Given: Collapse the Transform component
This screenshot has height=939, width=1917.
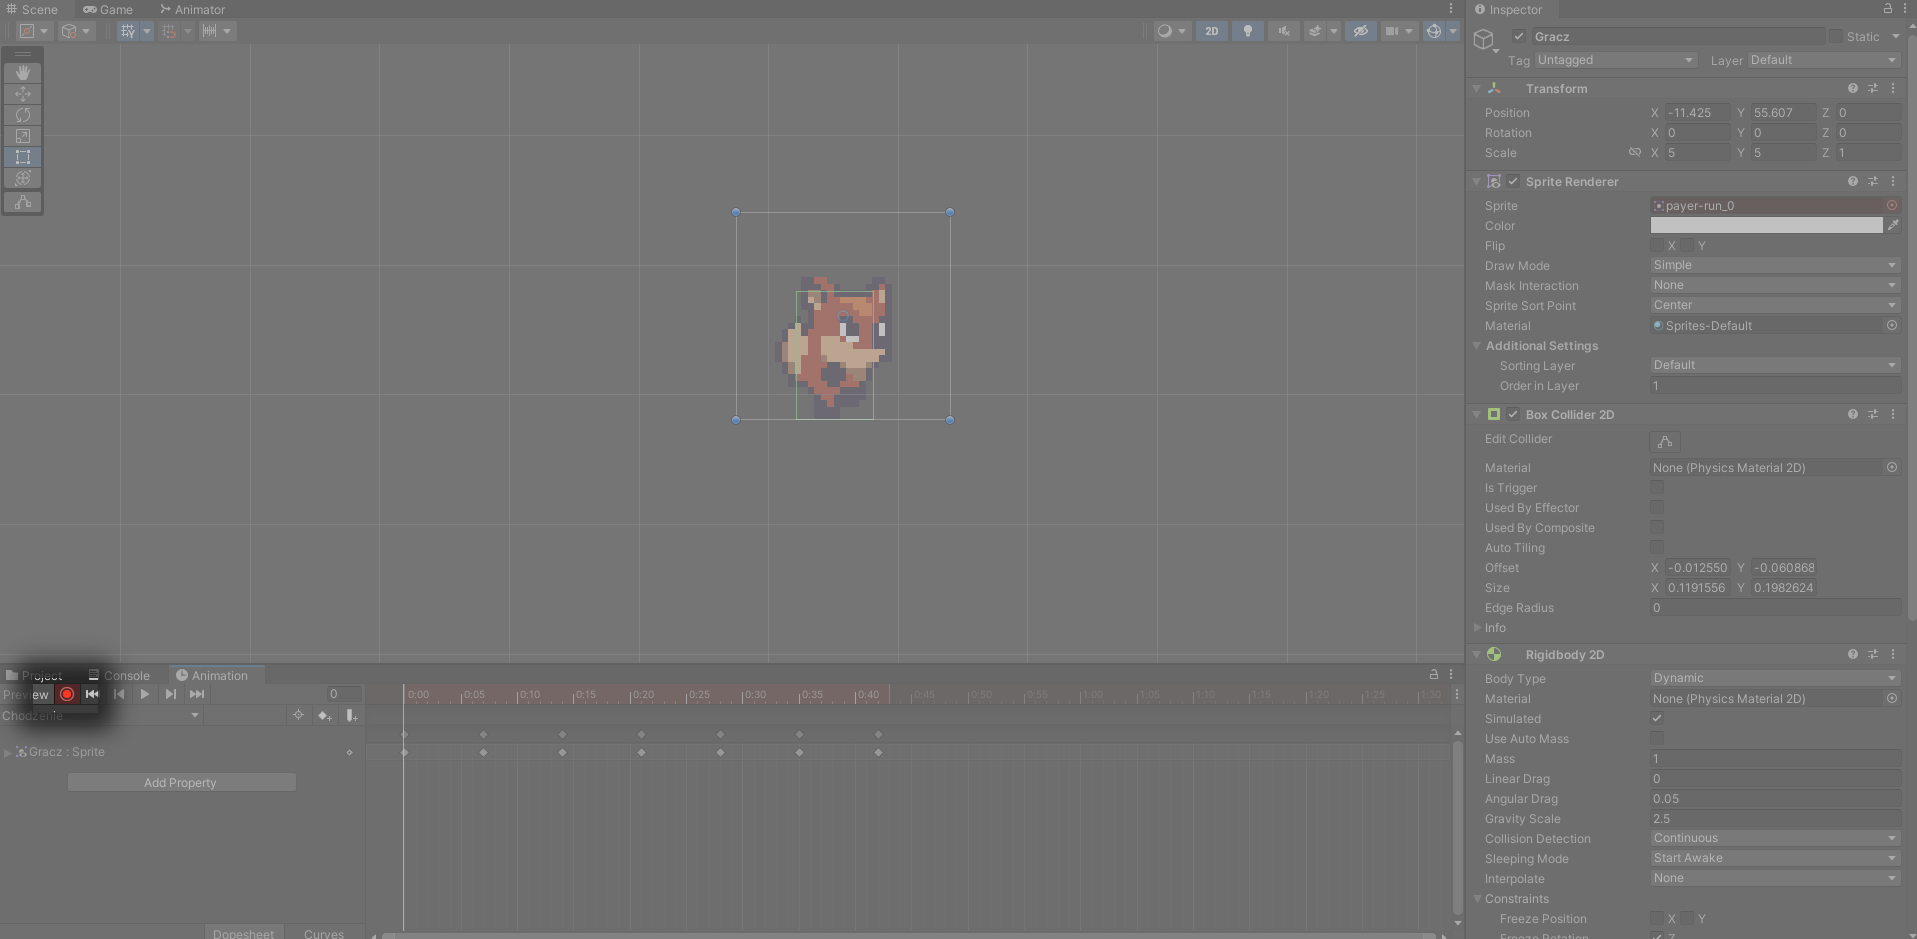Looking at the screenshot, I should click(x=1478, y=88).
